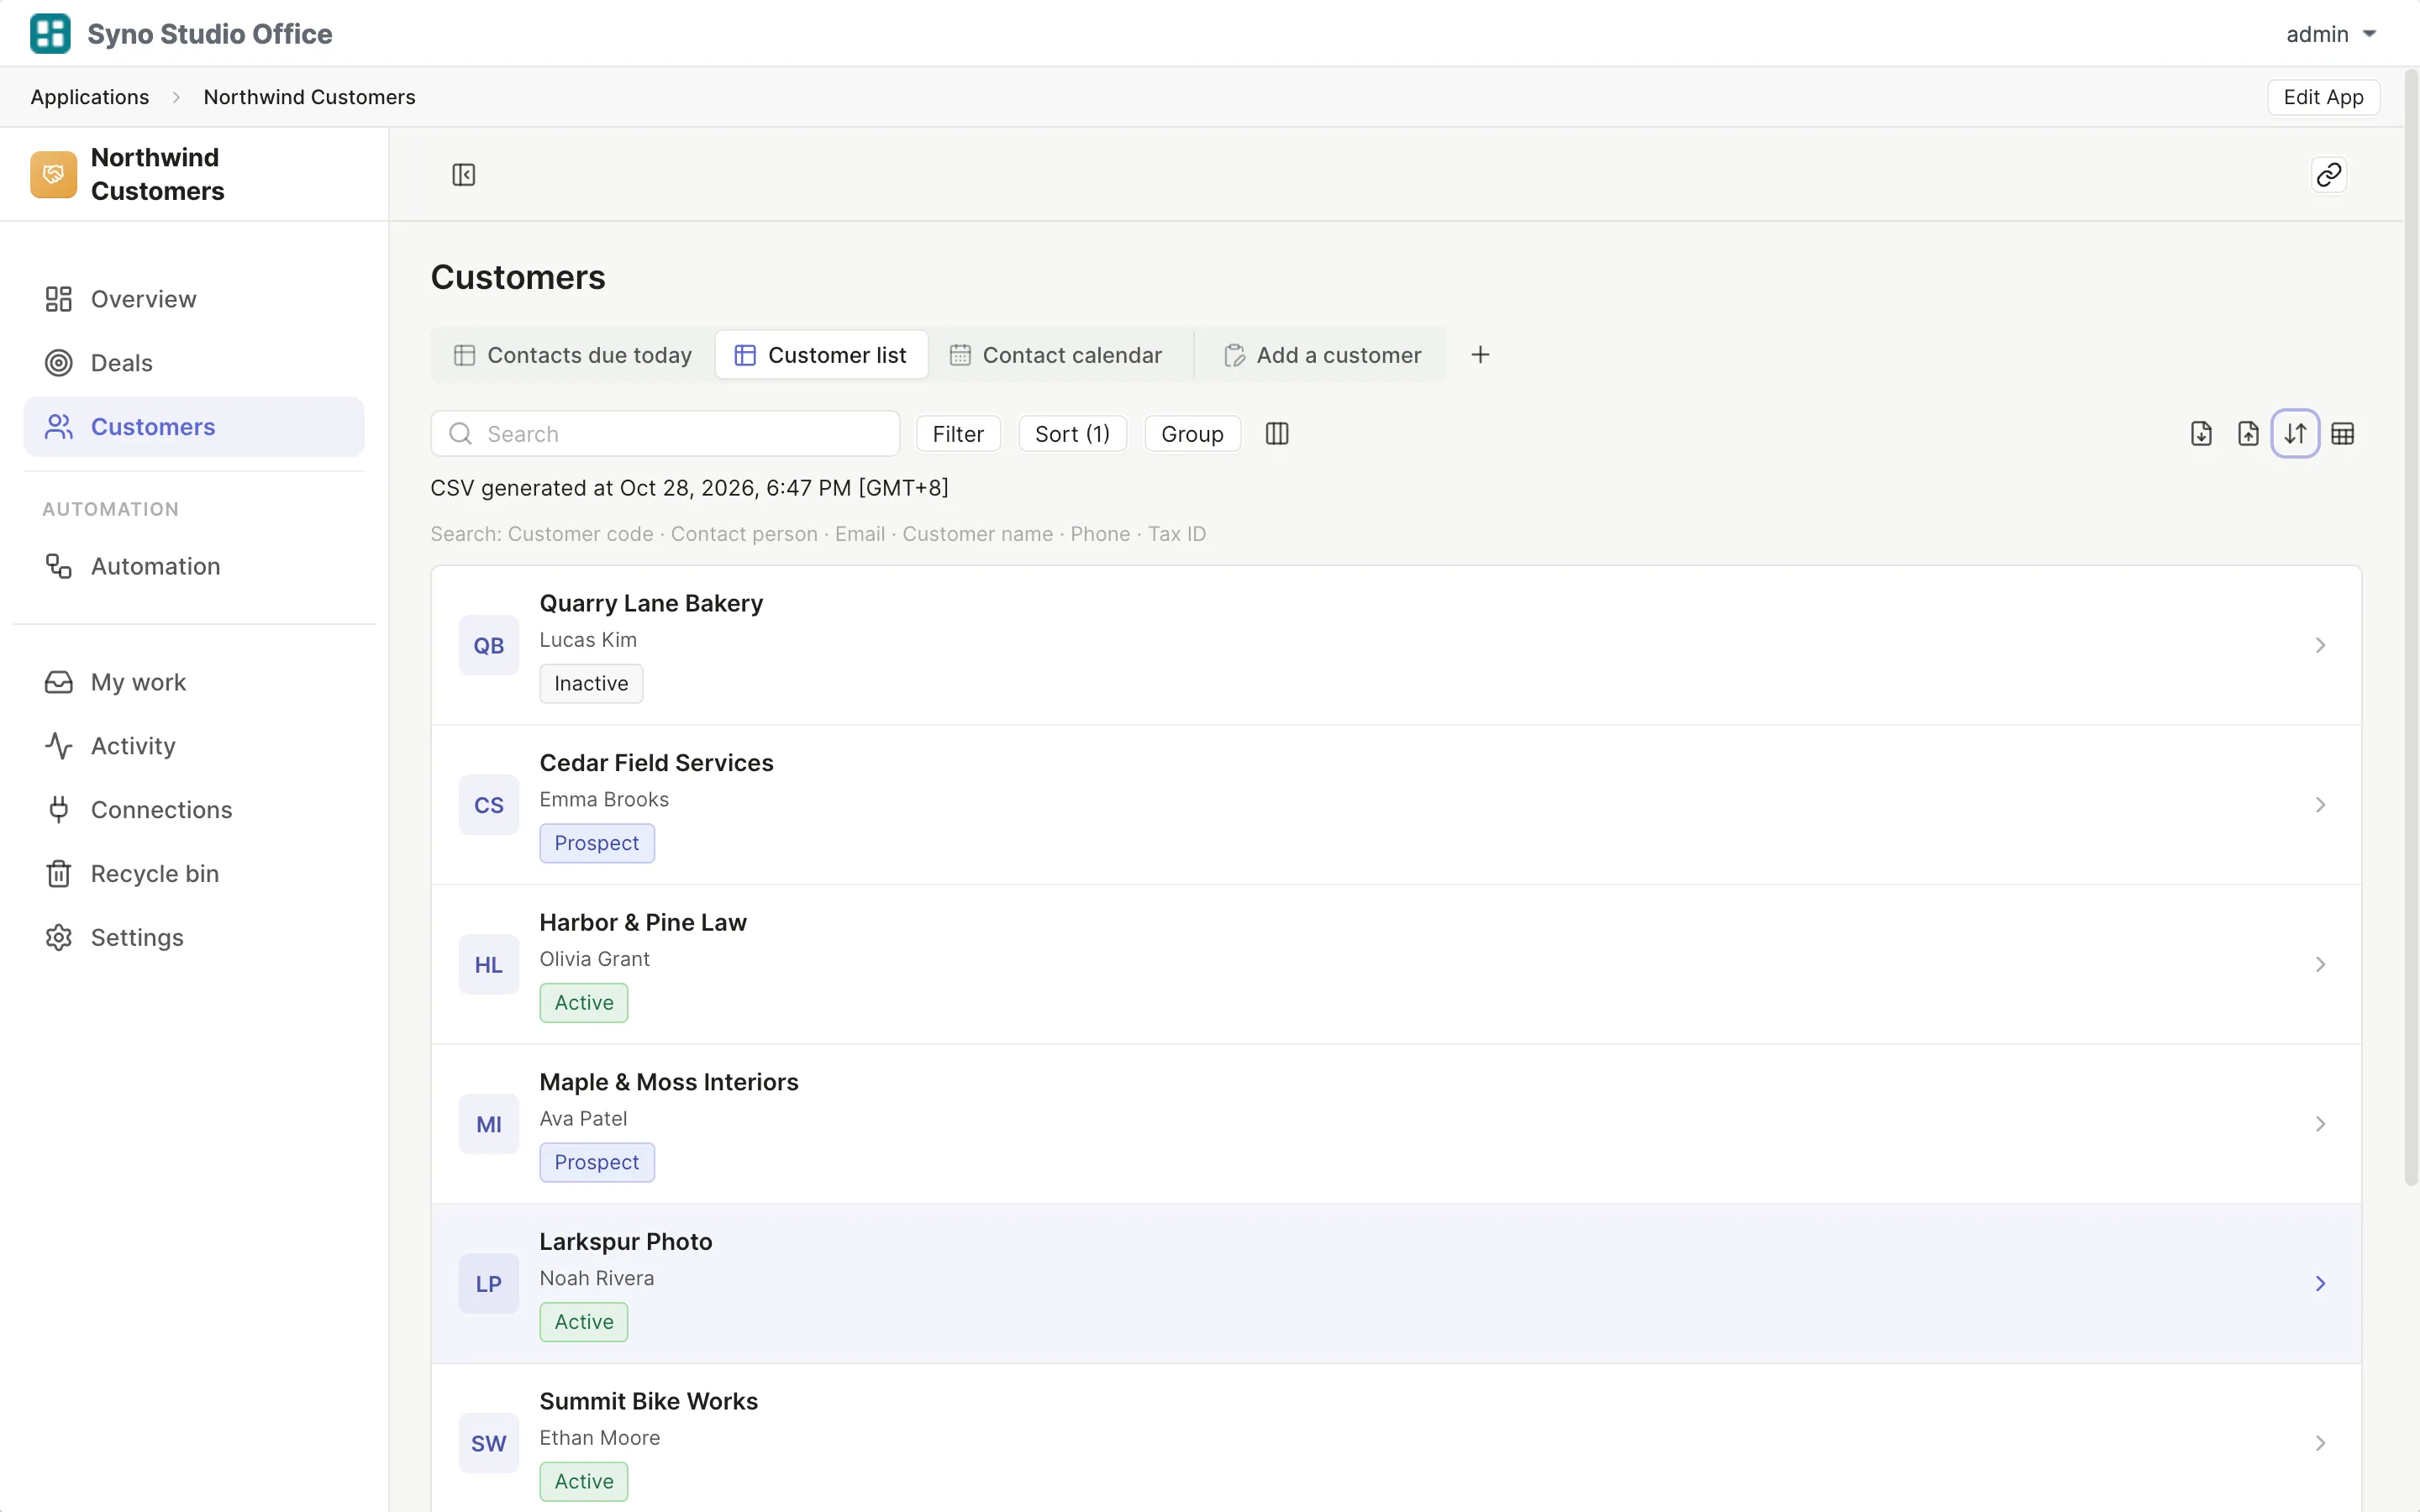
Task: Click the Syno Studio Office logo icon
Action: (x=50, y=33)
